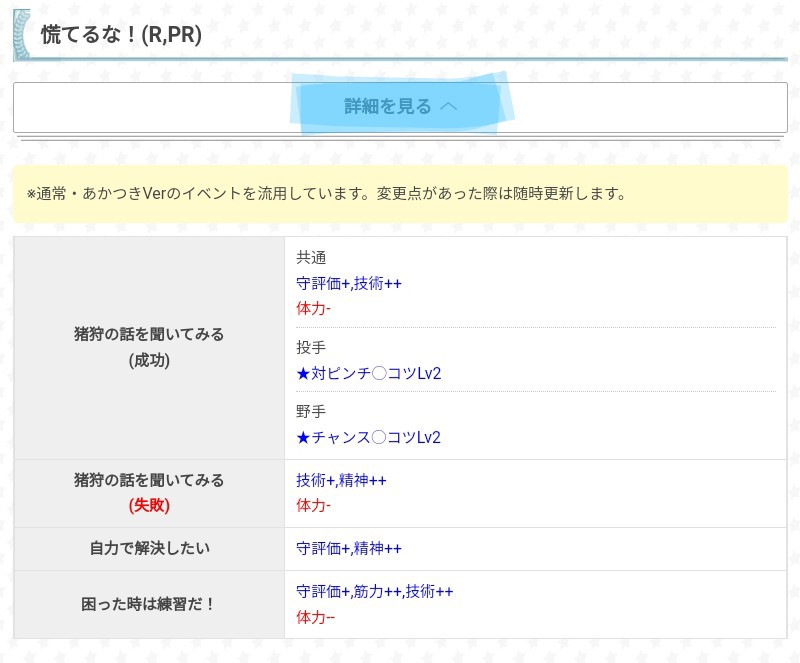Select the 困った時は練習だ！ choice cell
The image size is (800, 663).
point(149,604)
